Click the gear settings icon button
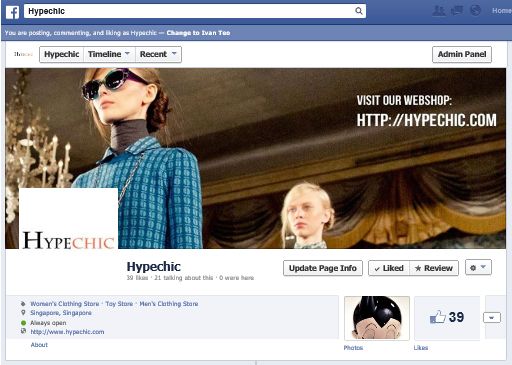Image resolution: width=512 pixels, height=365 pixels. click(x=478, y=267)
